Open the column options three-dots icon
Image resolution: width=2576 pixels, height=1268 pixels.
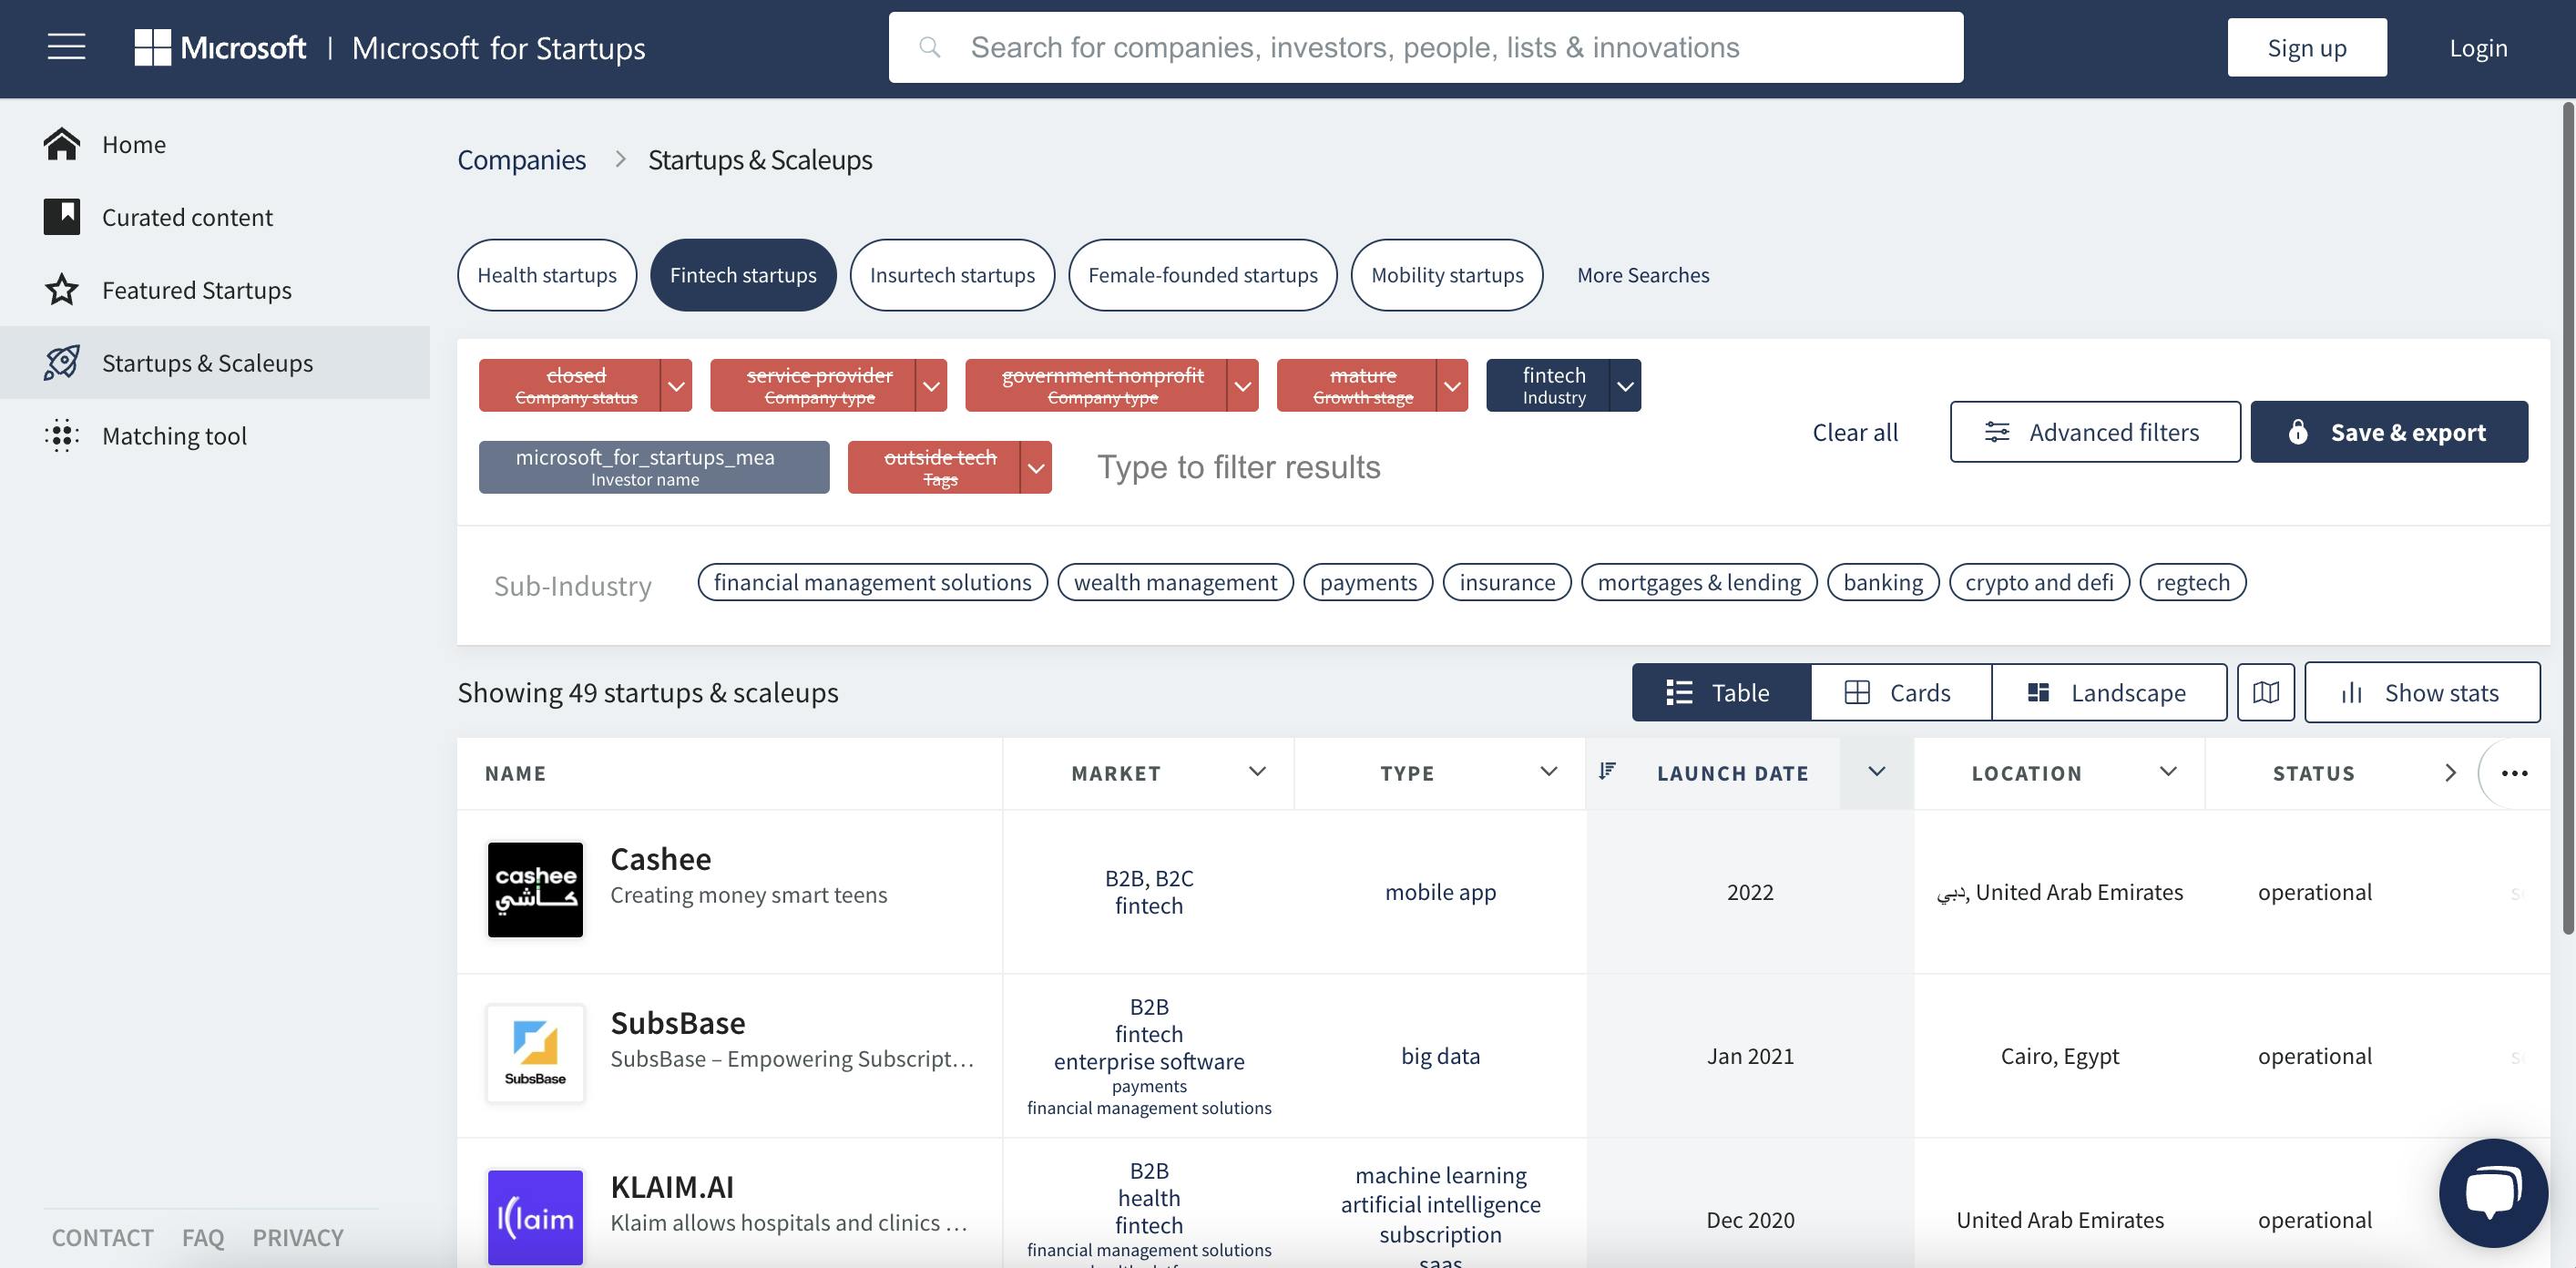(2514, 773)
